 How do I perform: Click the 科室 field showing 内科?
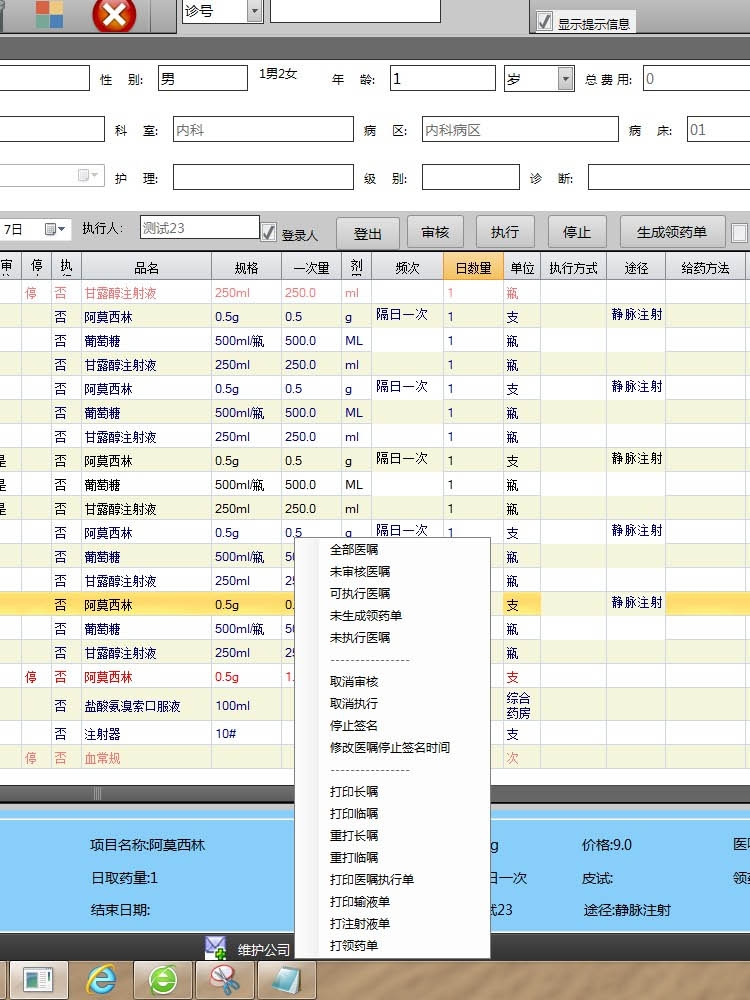pyautogui.click(x=263, y=129)
